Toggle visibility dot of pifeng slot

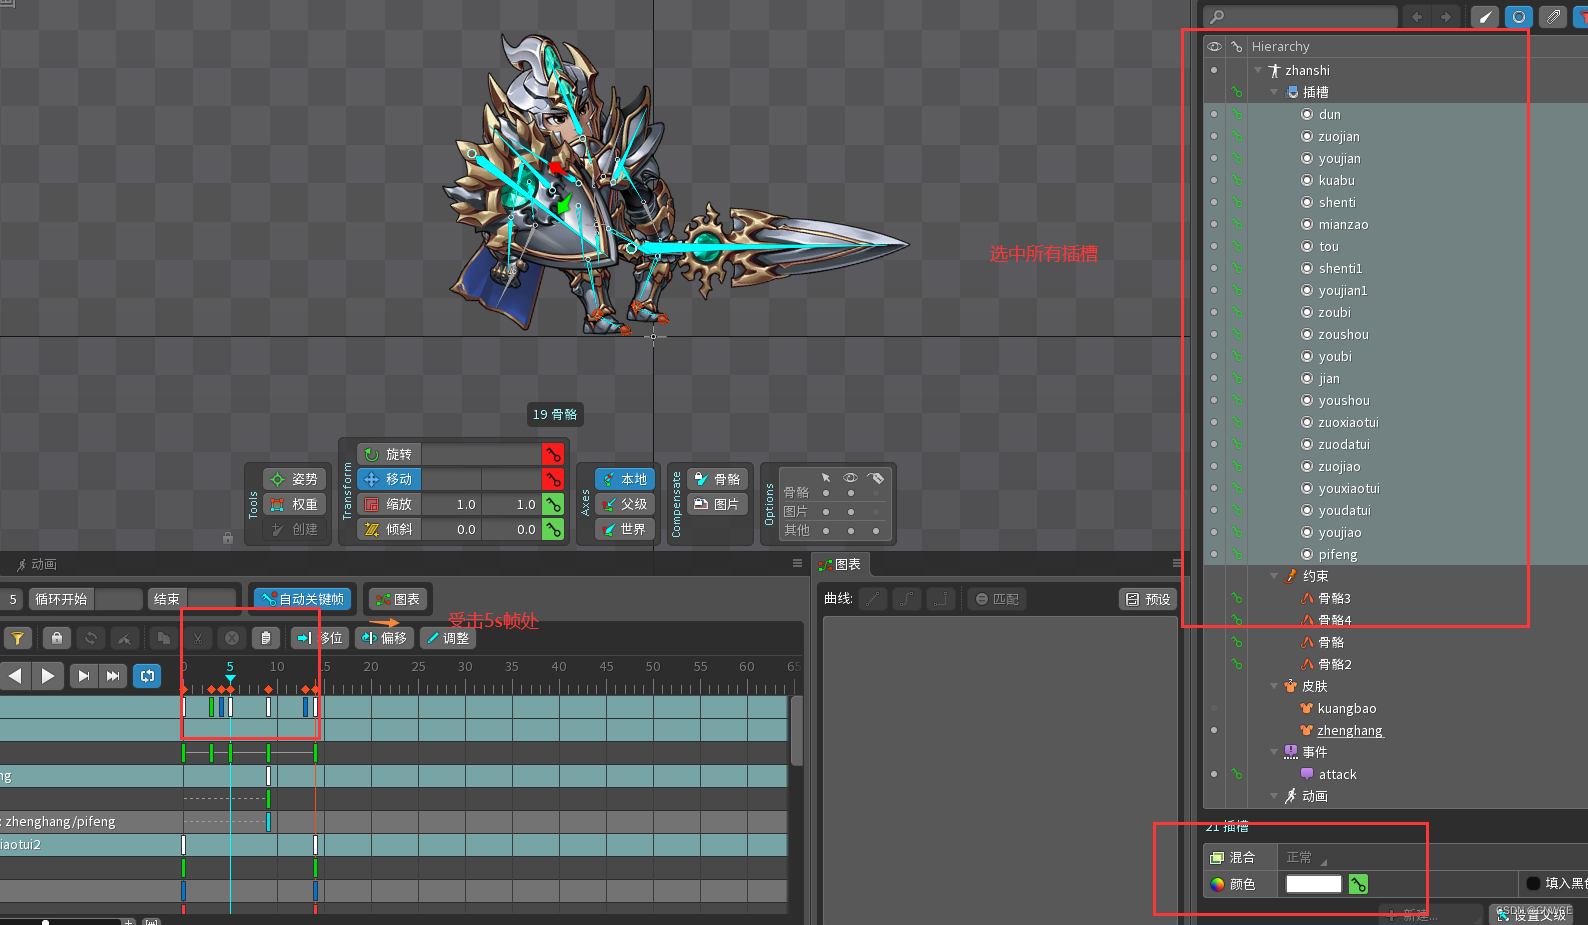[1214, 554]
